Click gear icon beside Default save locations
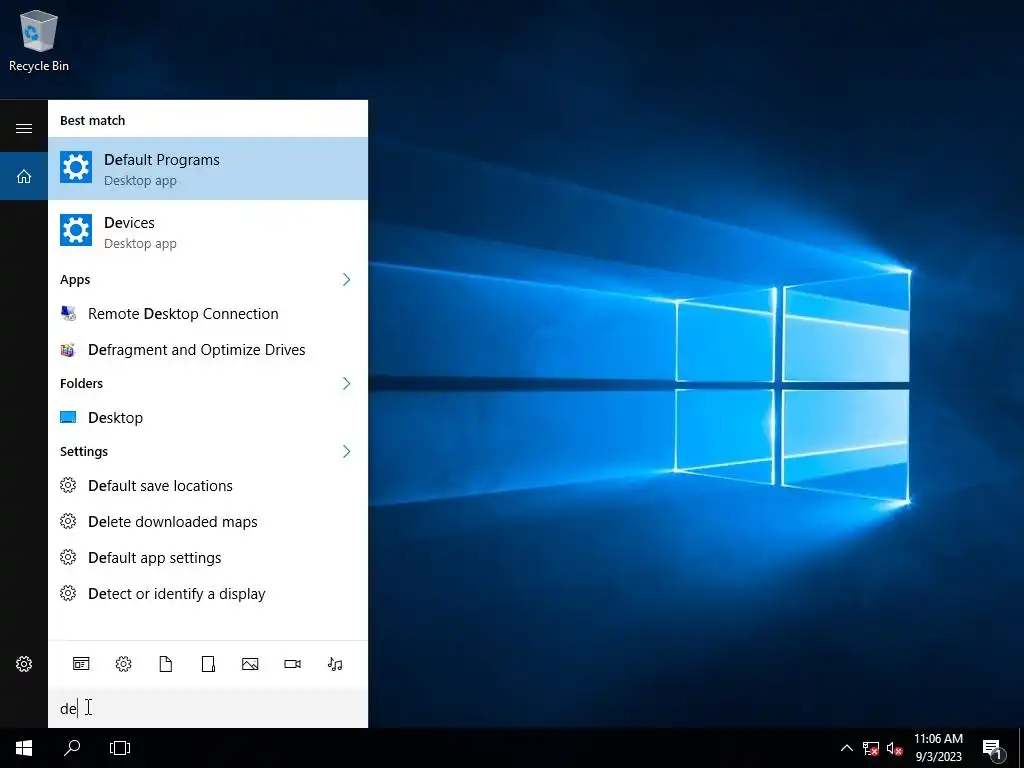The height and width of the screenshot is (768, 1024). [x=68, y=485]
